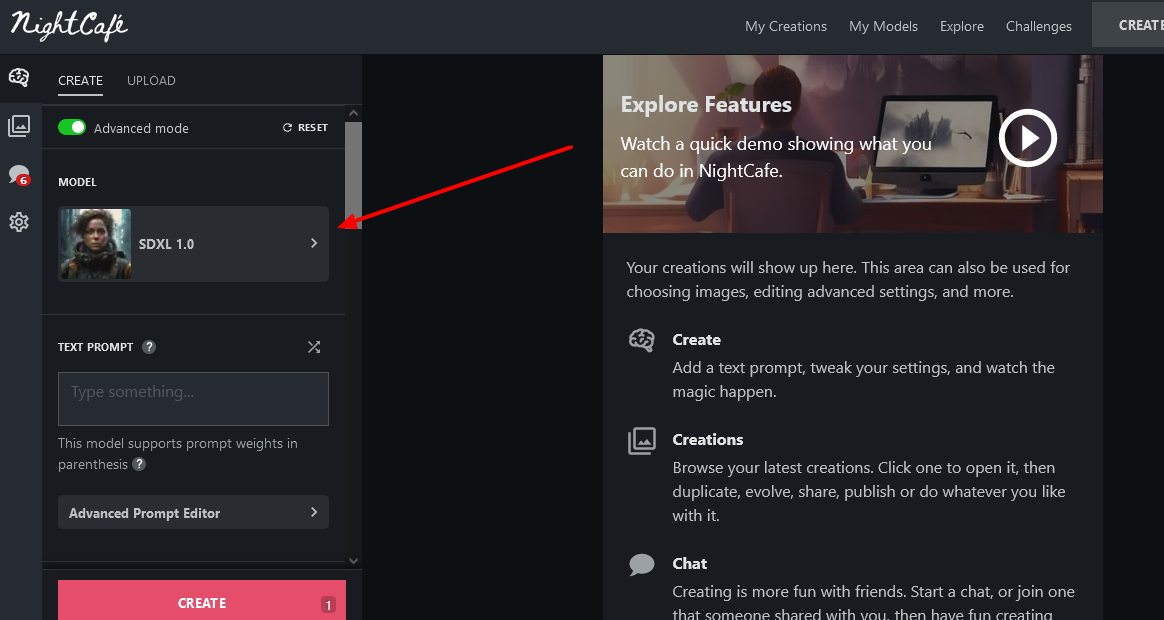Screen dimensions: 1164x620
Task: Reset the creation settings
Action: pyautogui.click(x=305, y=128)
